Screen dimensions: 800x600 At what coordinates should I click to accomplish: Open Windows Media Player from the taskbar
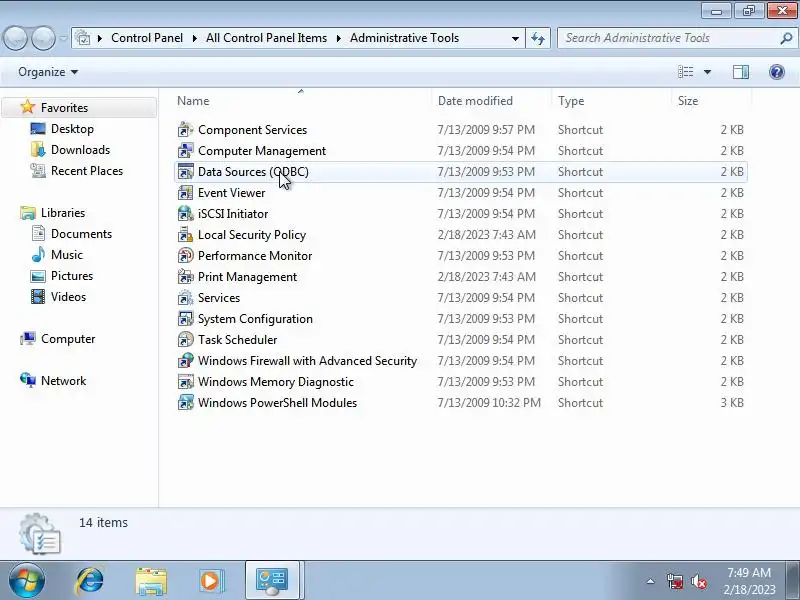[211, 580]
